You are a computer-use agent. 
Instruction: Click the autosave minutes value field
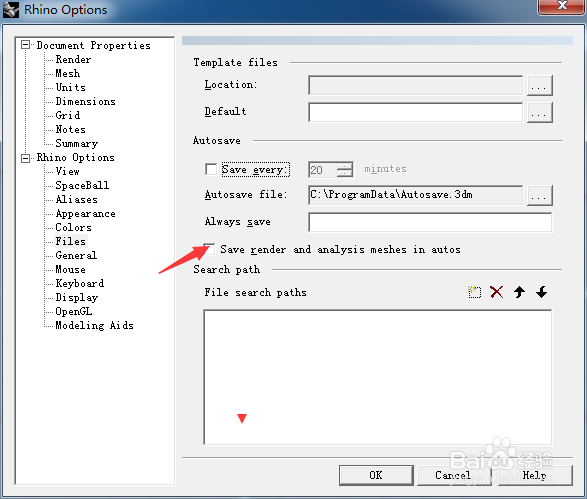pos(323,170)
